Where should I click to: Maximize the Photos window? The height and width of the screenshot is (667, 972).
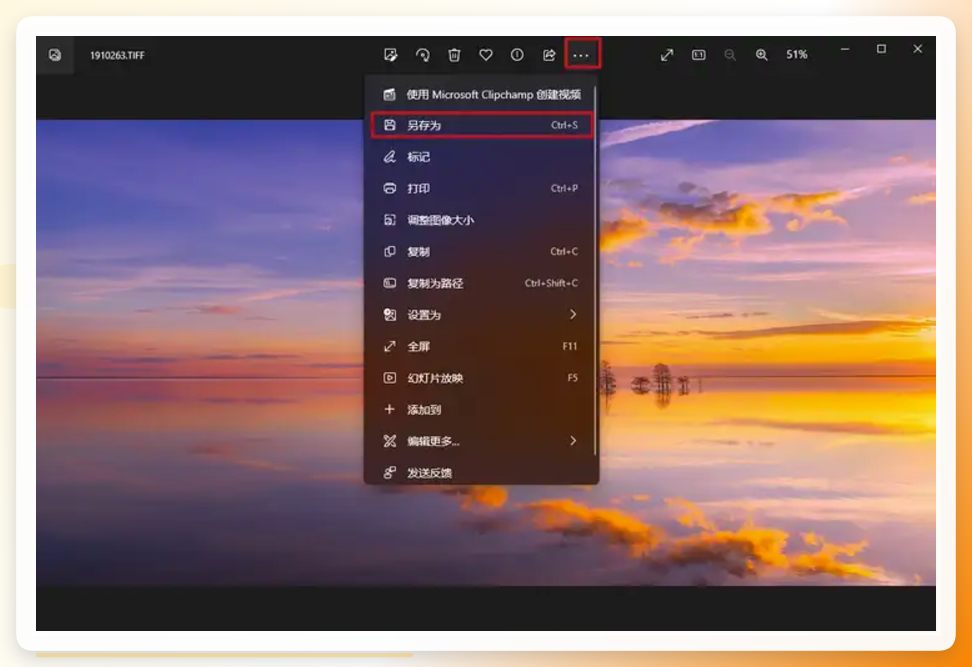(x=881, y=49)
